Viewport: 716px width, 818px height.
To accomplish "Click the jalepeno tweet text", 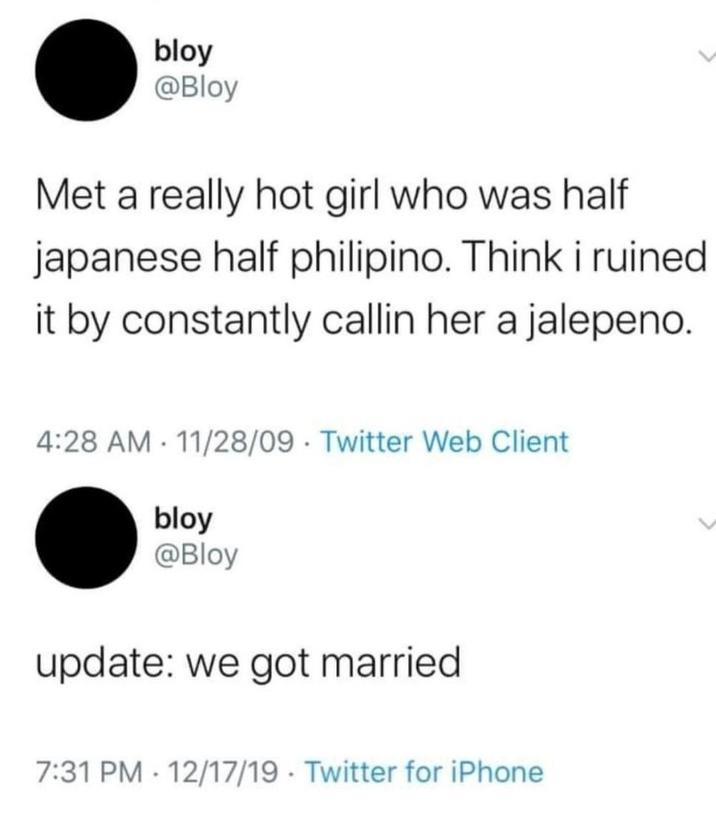I will pos(371,259).
